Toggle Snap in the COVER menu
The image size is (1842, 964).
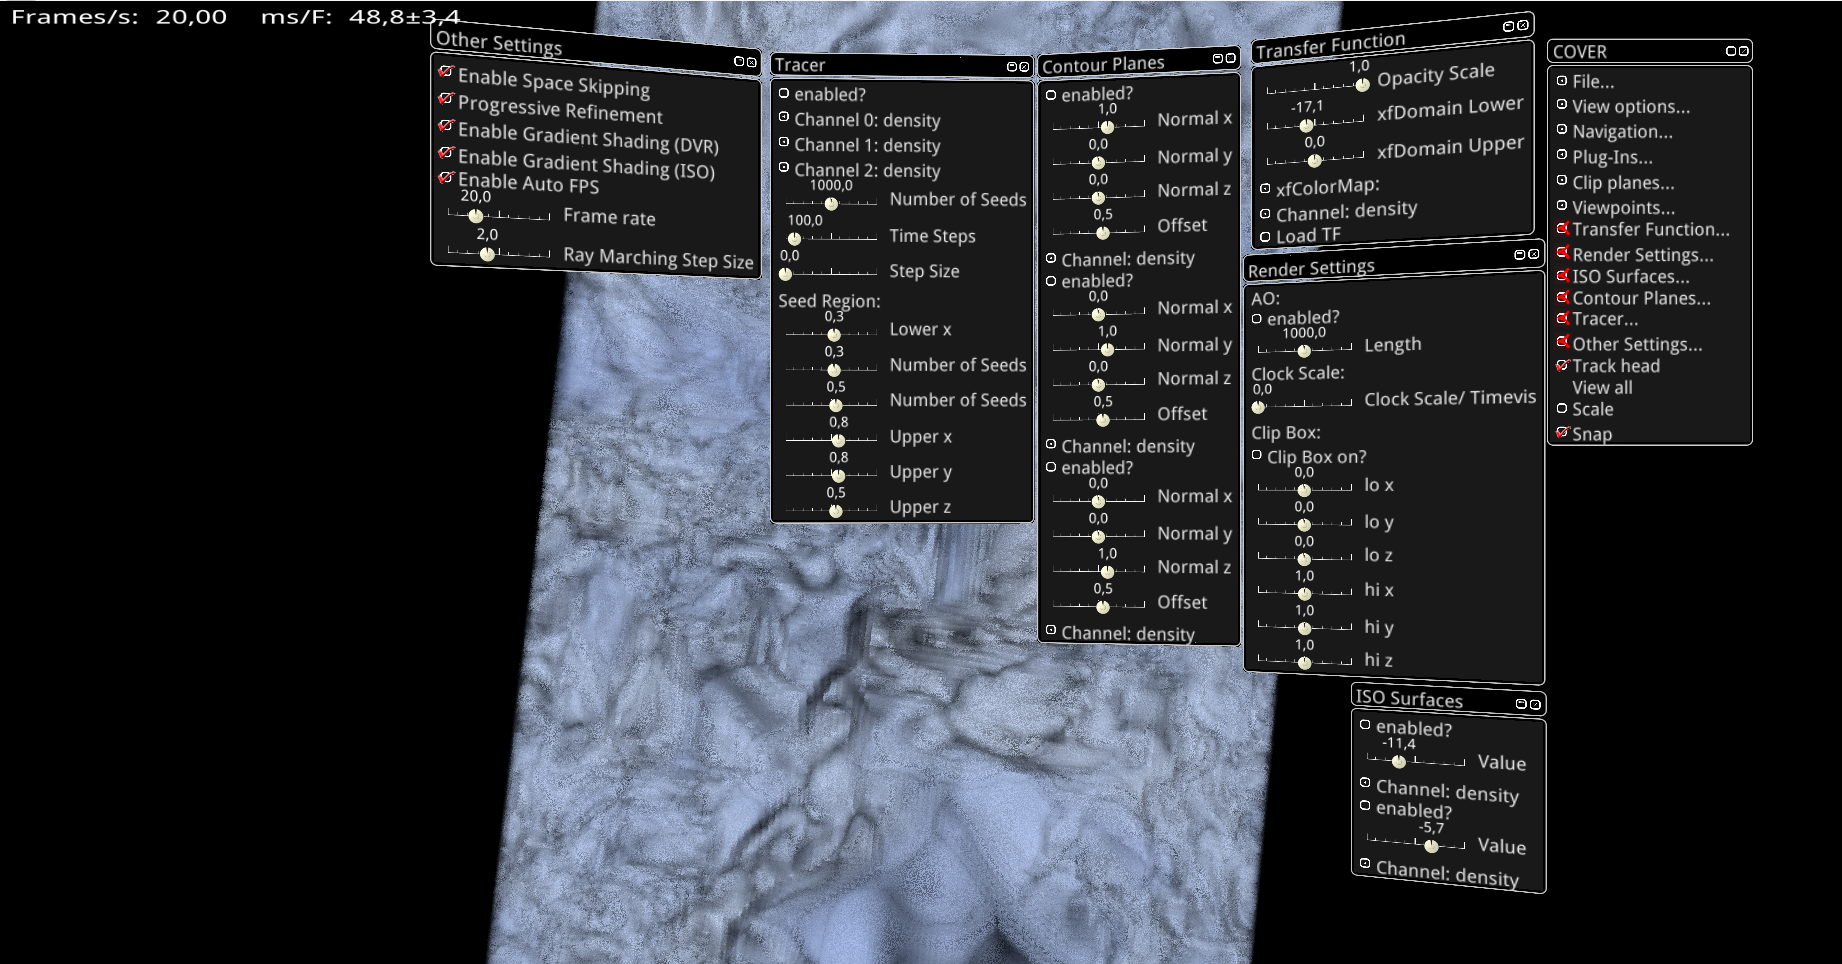coord(1562,433)
